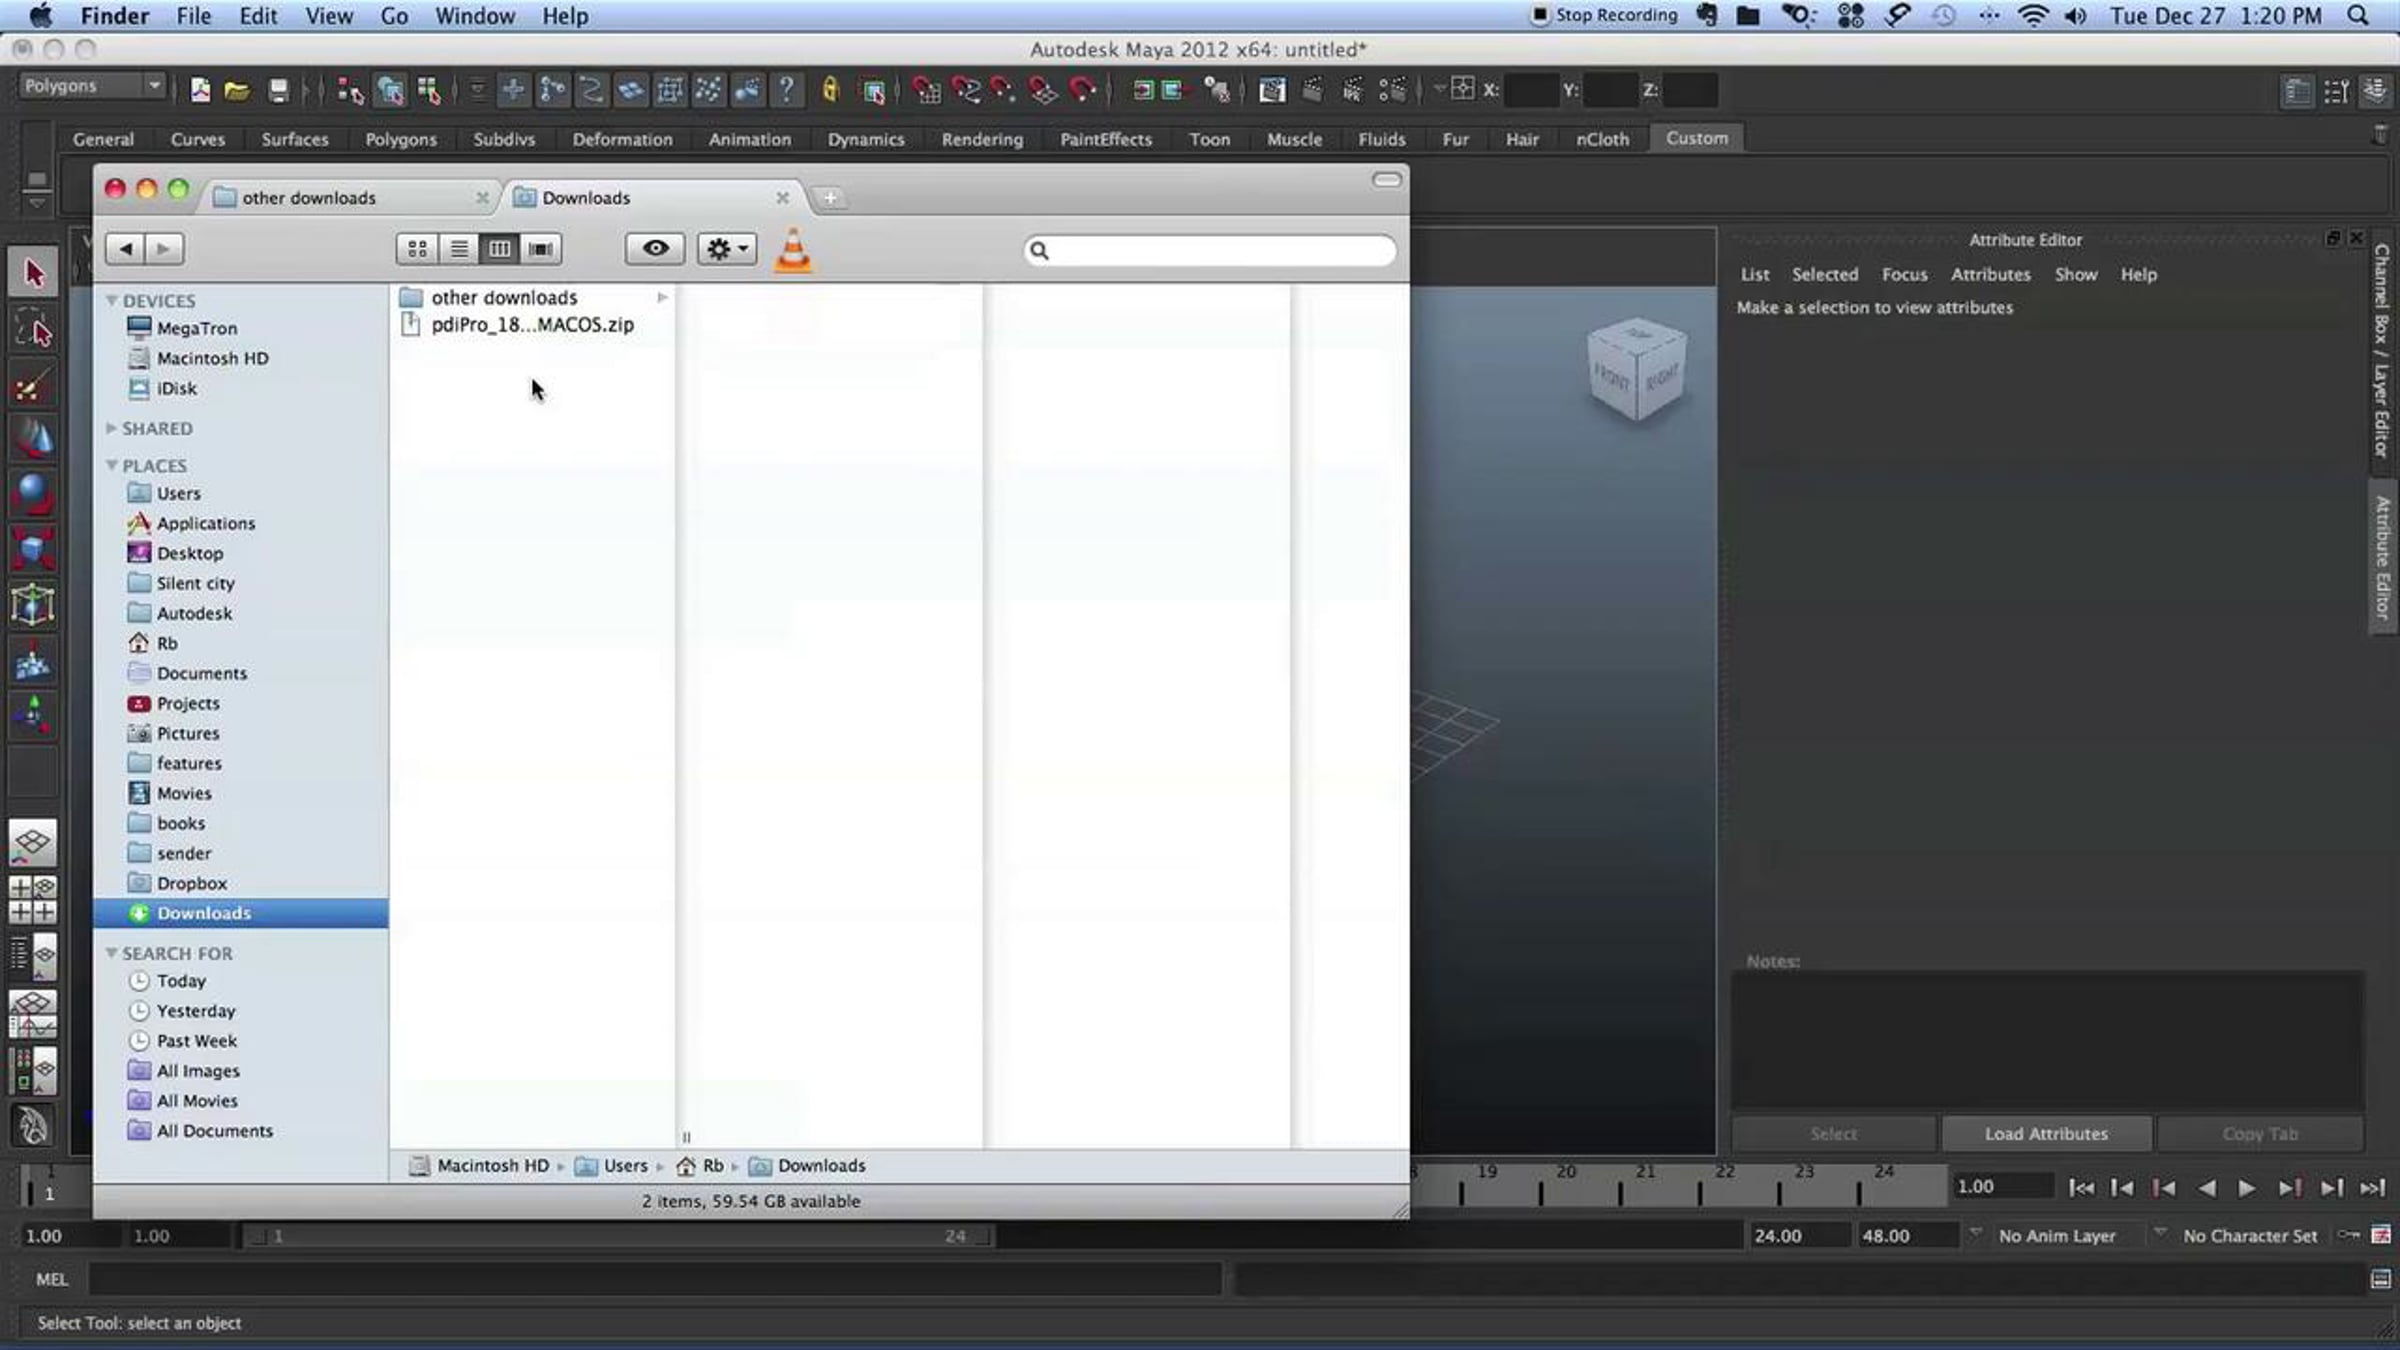Open the Focus menu in Attribute Editor
2400x1350 pixels.
[x=1904, y=274]
